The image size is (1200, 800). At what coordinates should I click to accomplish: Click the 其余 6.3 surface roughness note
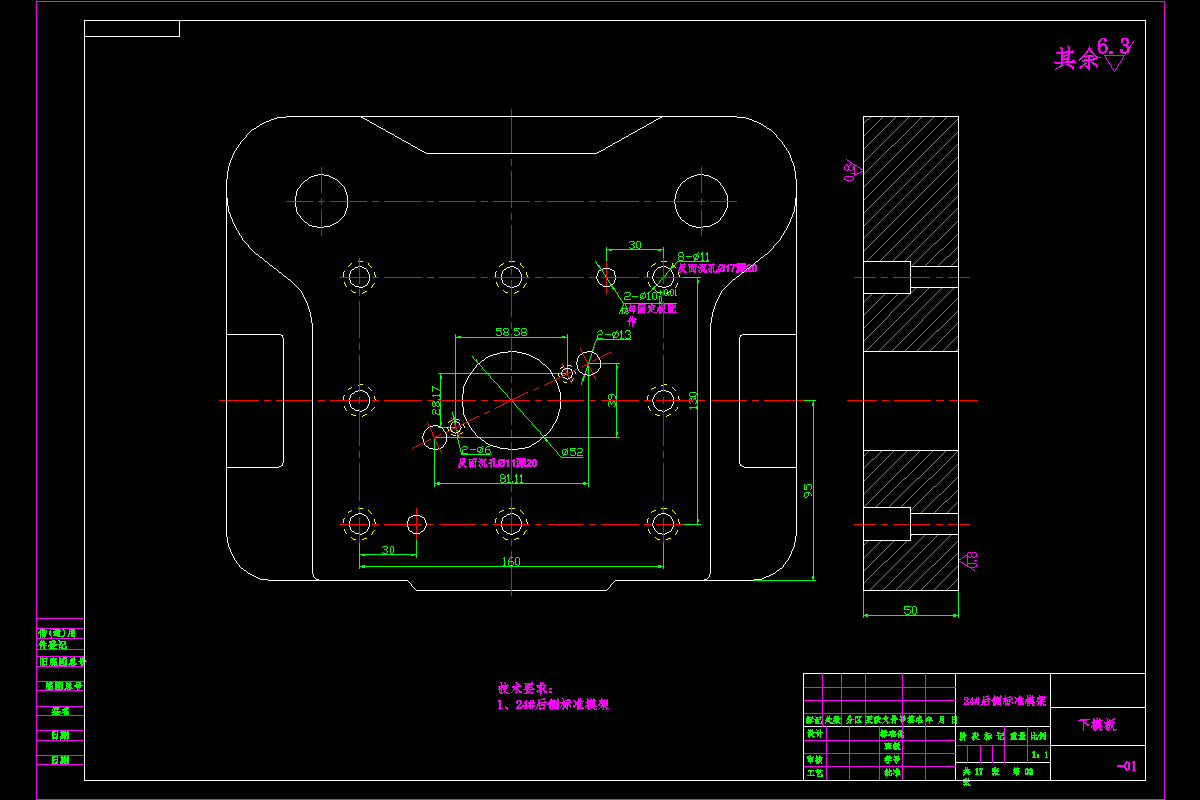[x=1092, y=55]
